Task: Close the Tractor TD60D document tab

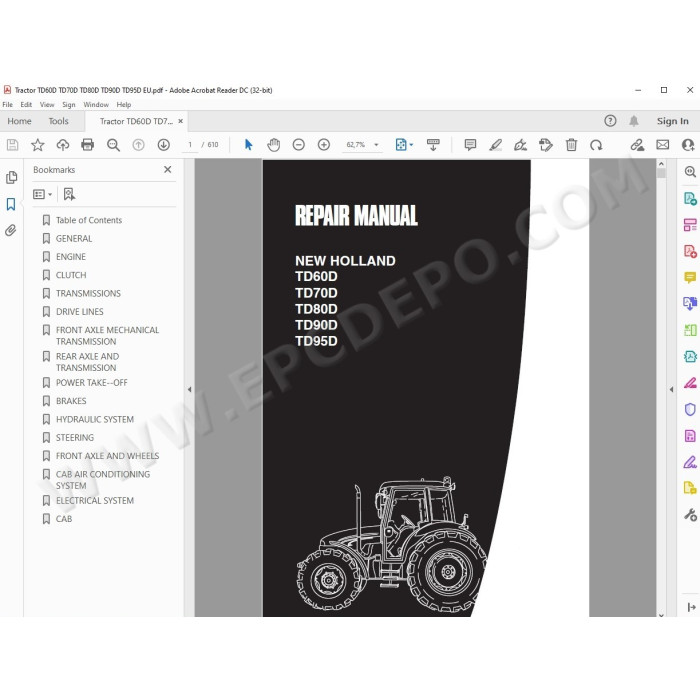Action: 180,121
